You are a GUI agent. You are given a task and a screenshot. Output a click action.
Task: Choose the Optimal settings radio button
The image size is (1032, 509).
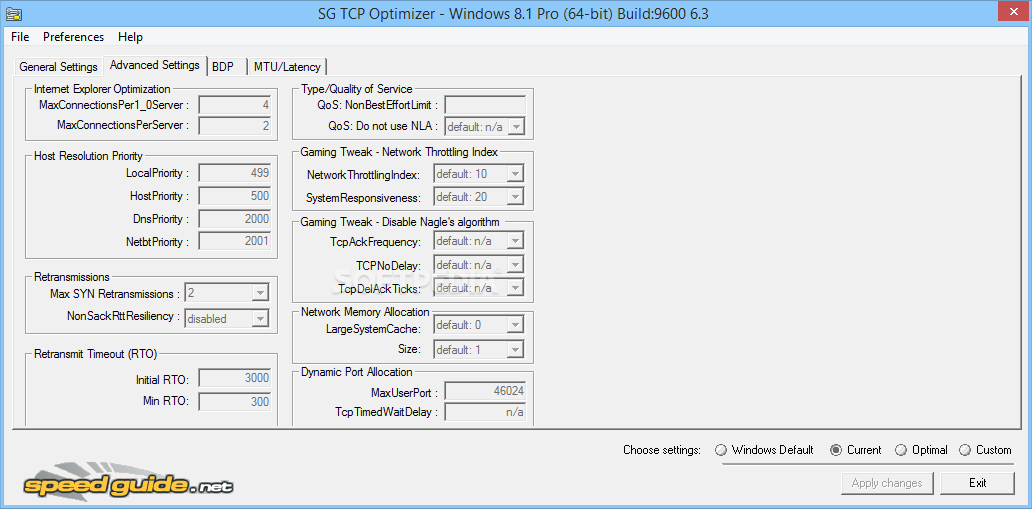click(921, 450)
